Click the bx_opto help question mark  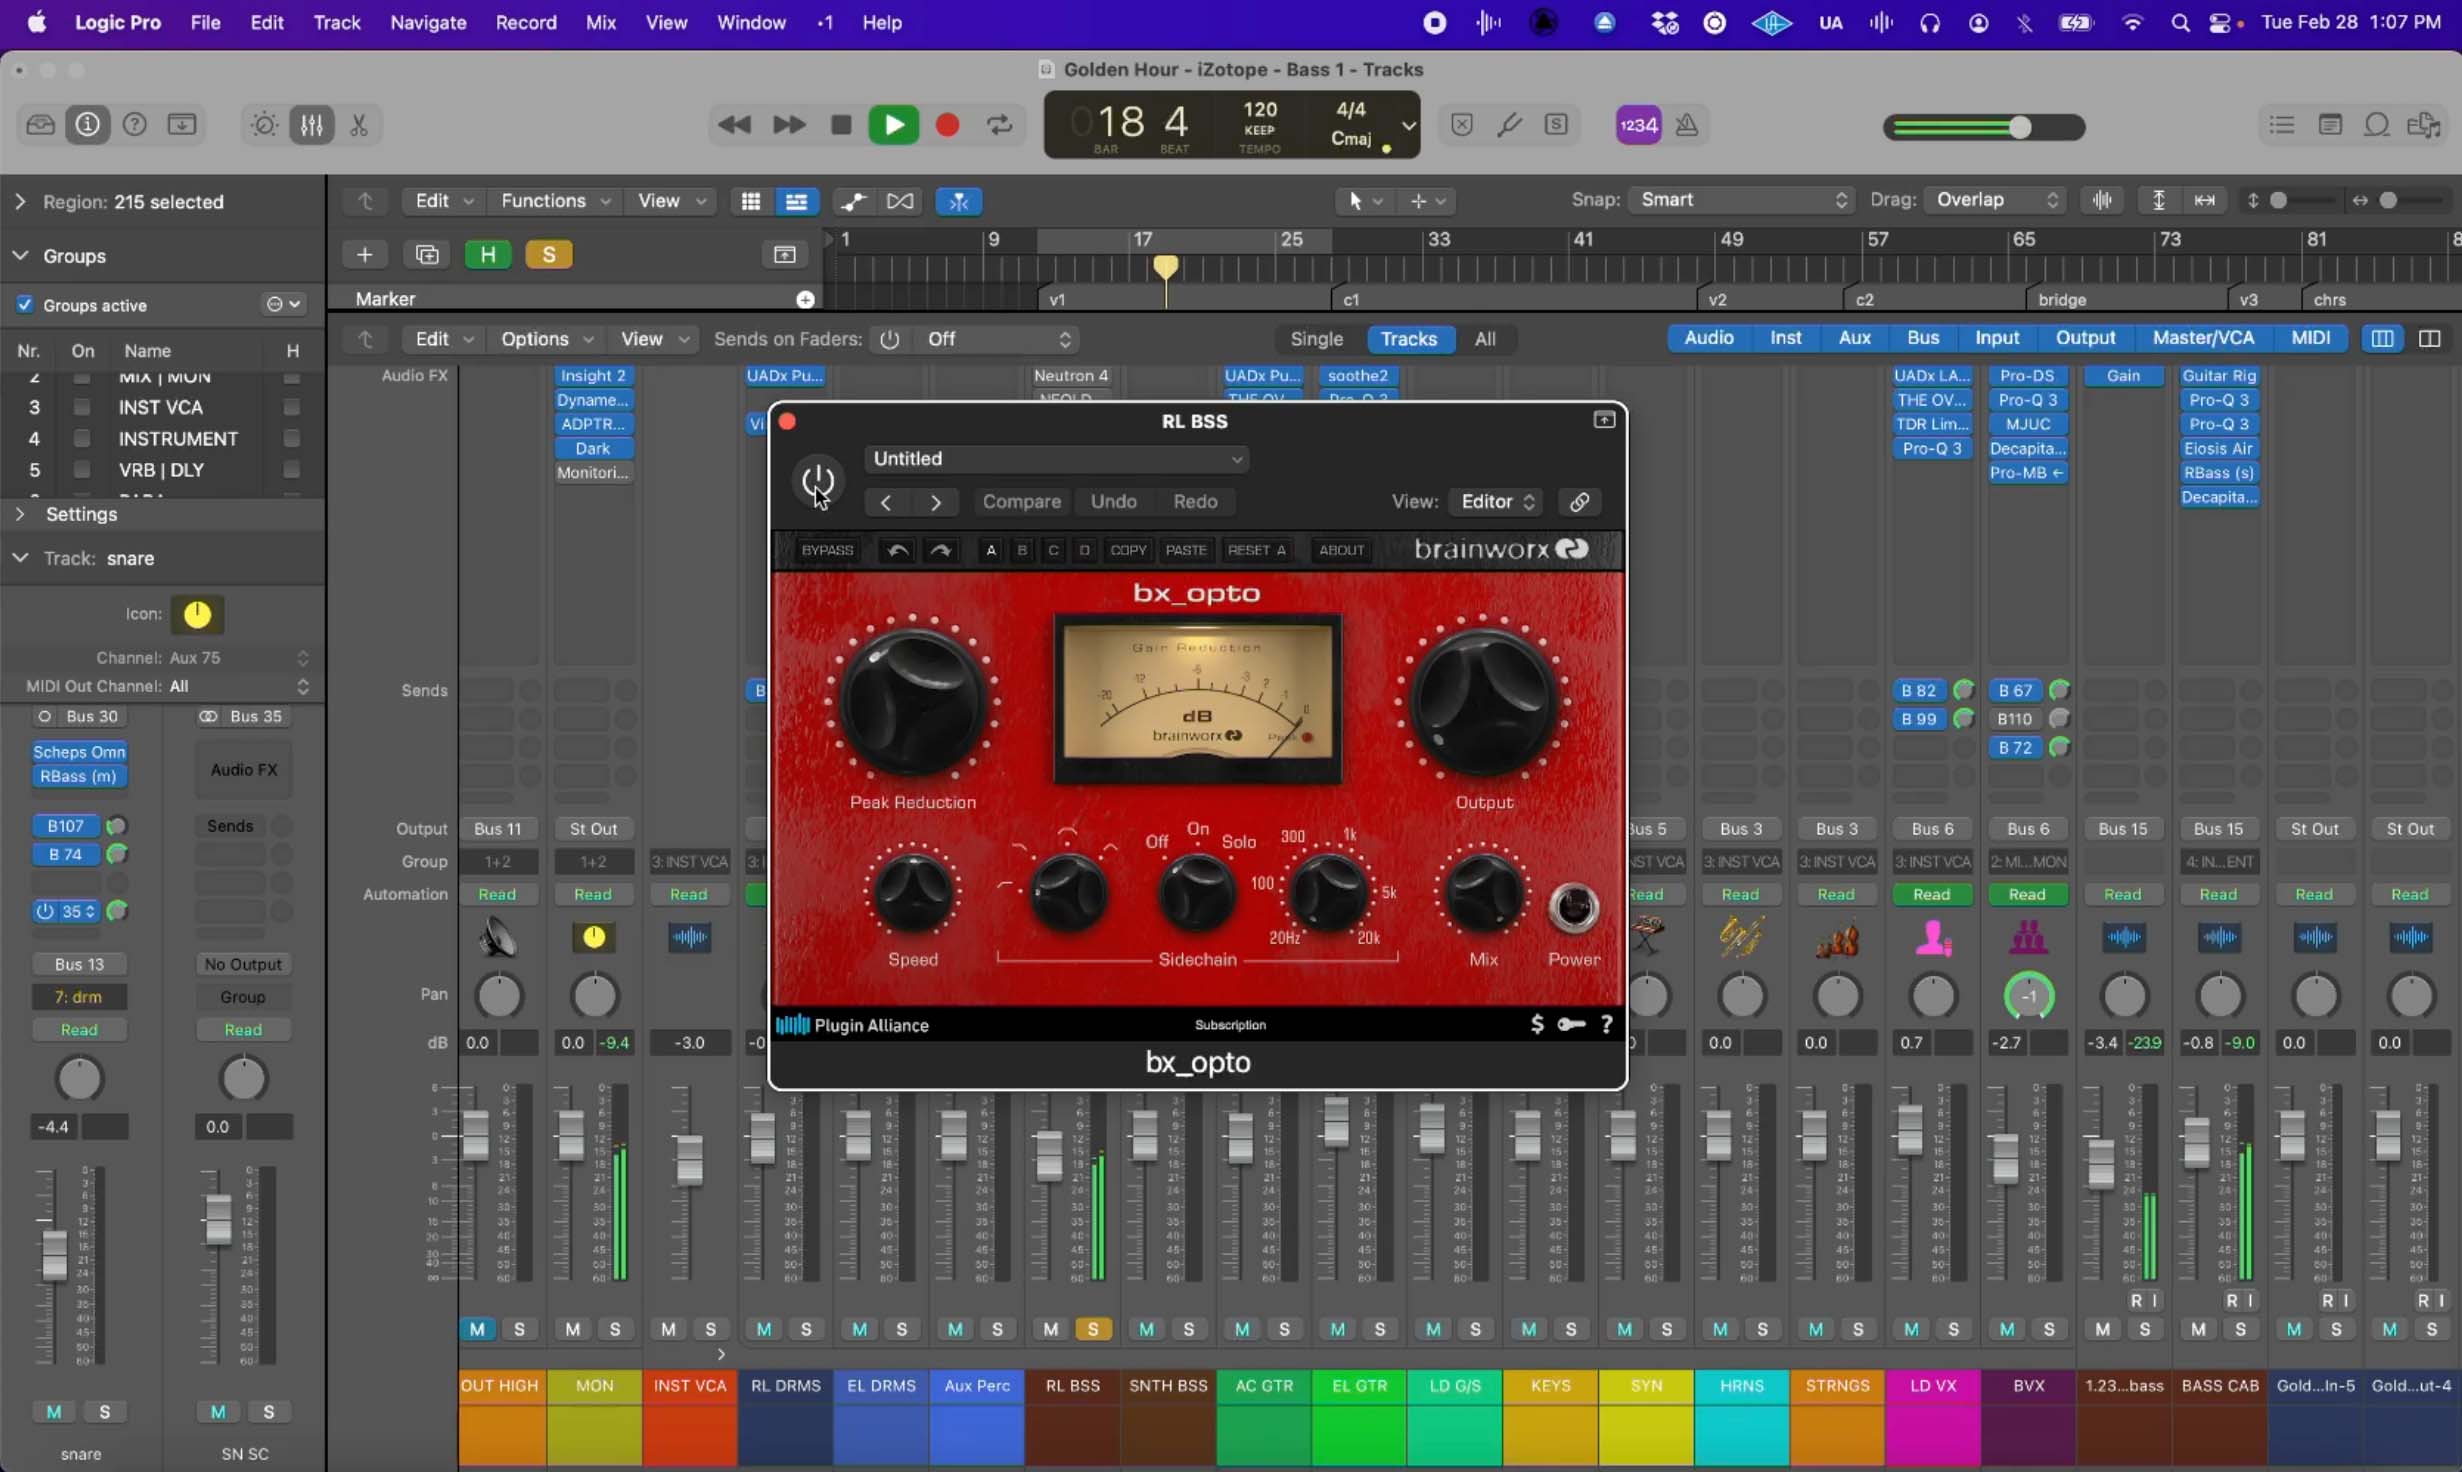click(1606, 1024)
